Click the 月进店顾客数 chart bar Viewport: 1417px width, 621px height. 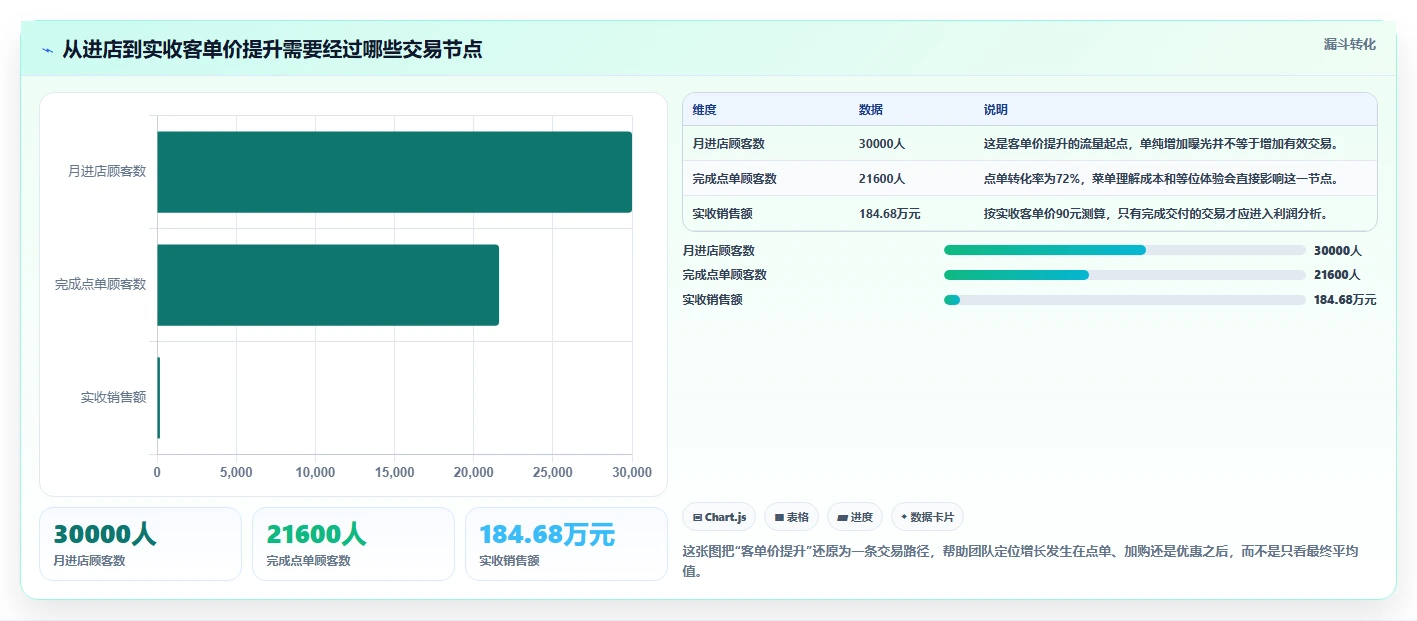(394, 172)
